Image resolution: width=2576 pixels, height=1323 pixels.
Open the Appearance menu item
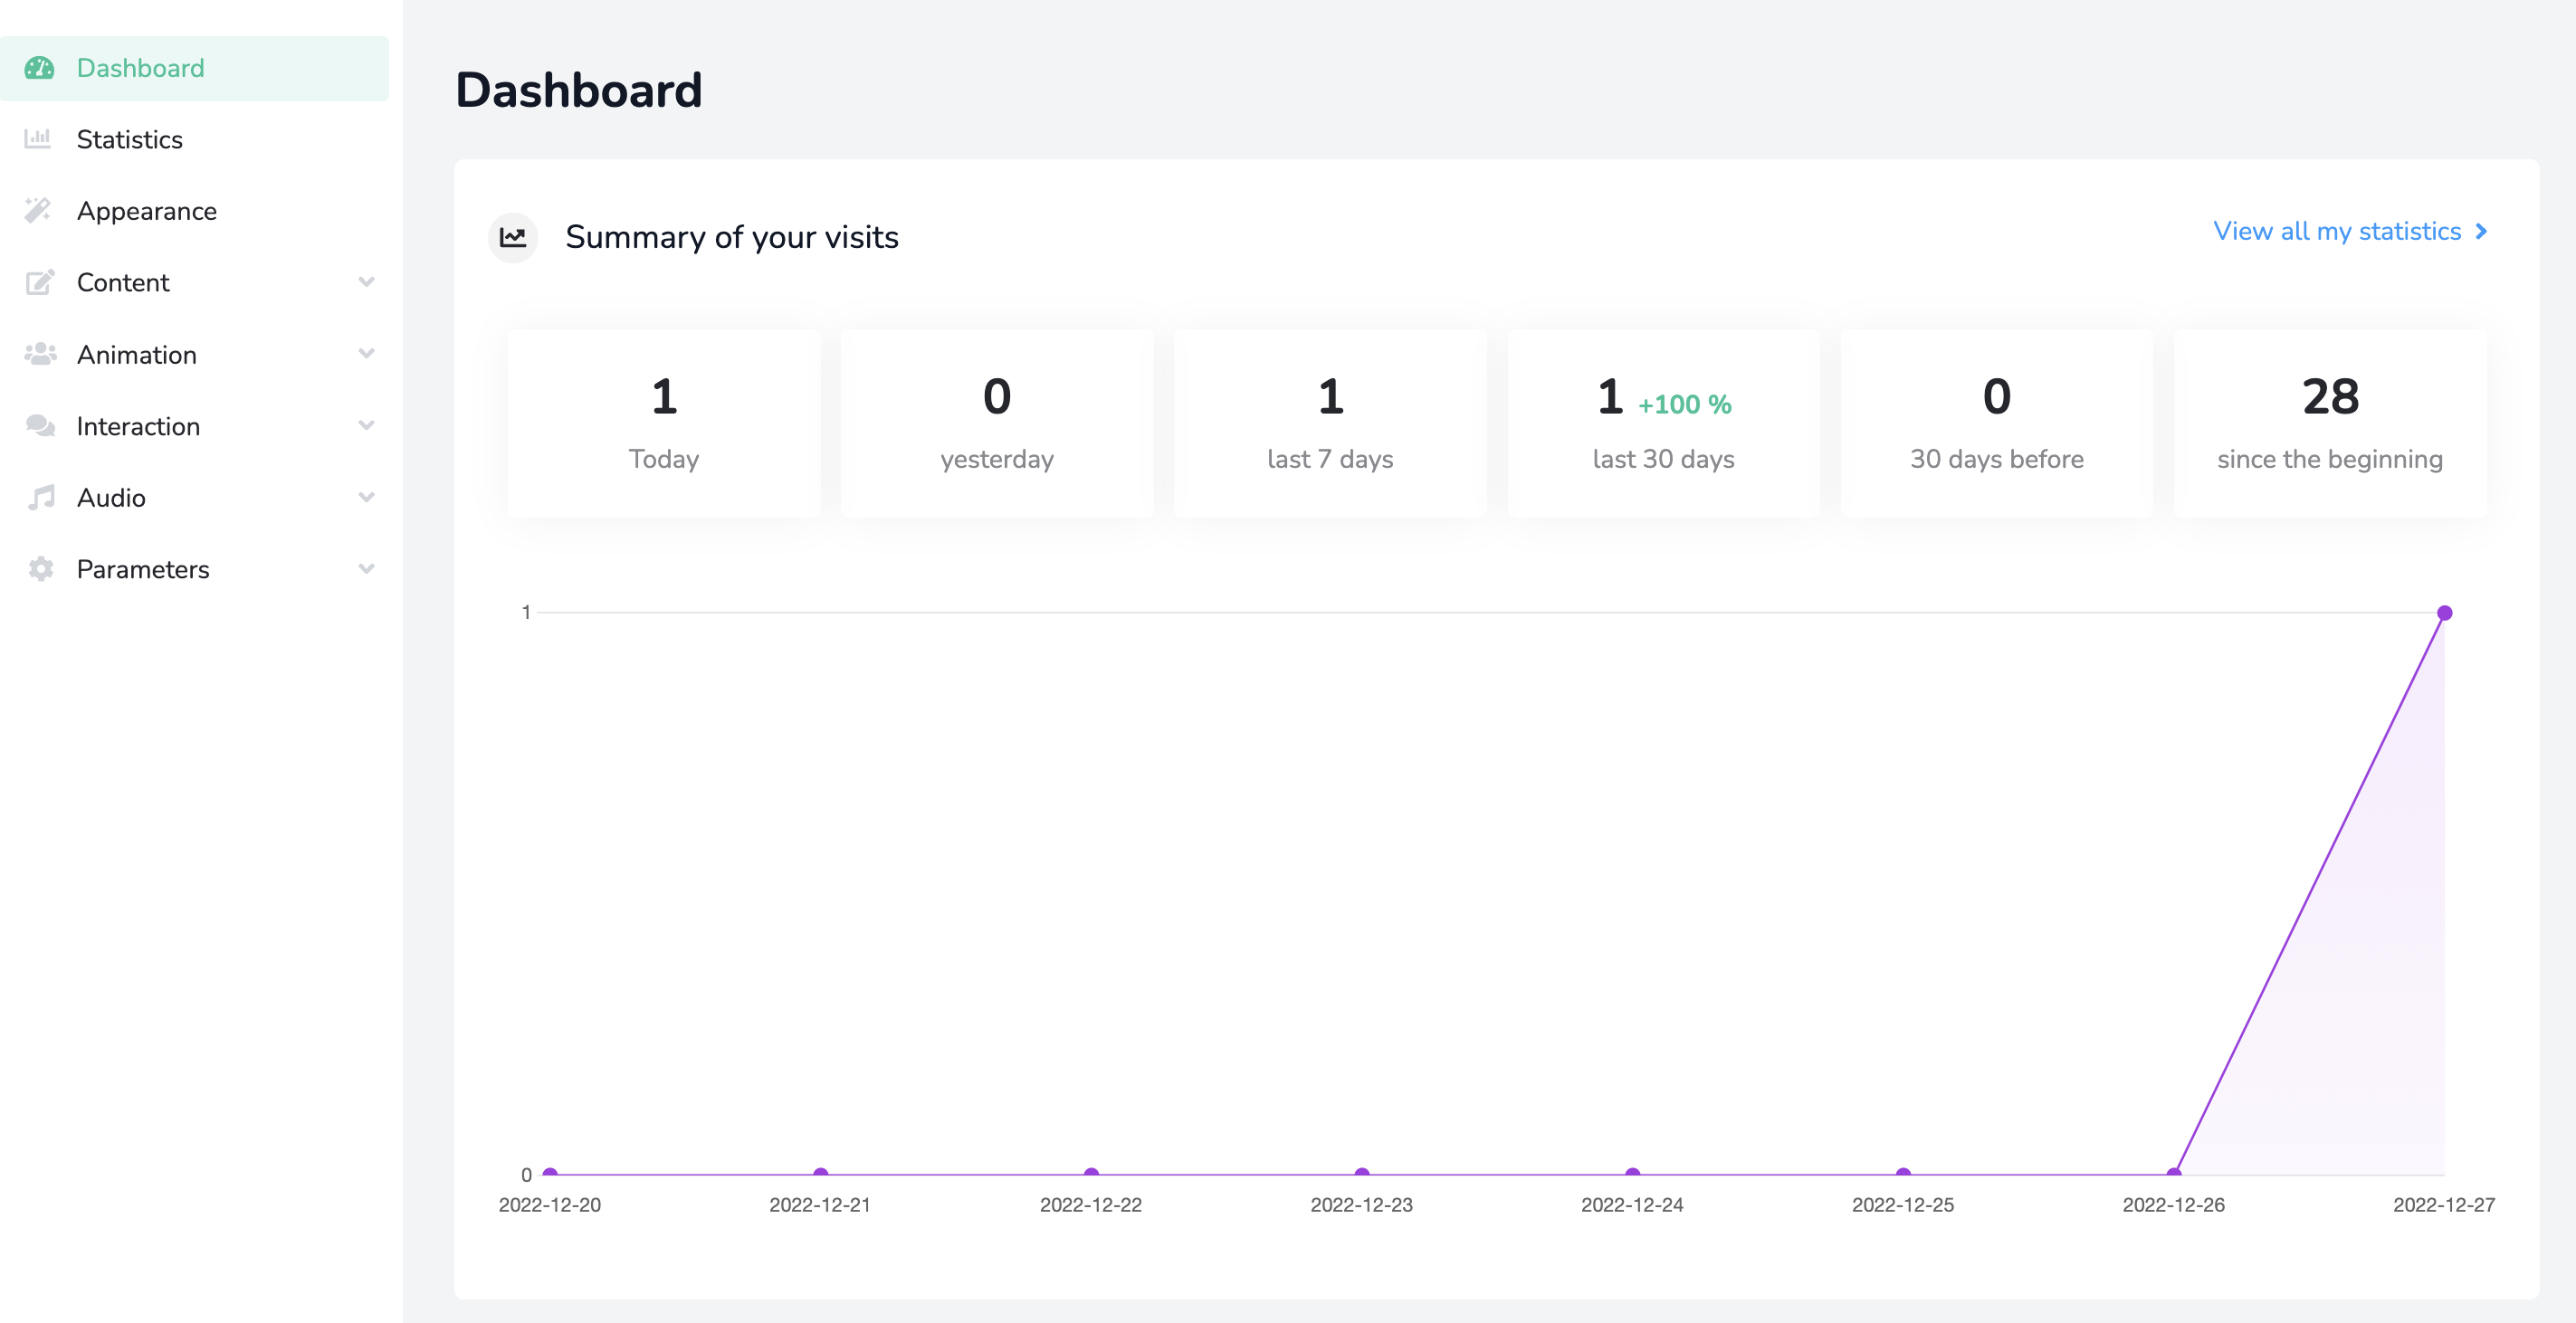[147, 211]
